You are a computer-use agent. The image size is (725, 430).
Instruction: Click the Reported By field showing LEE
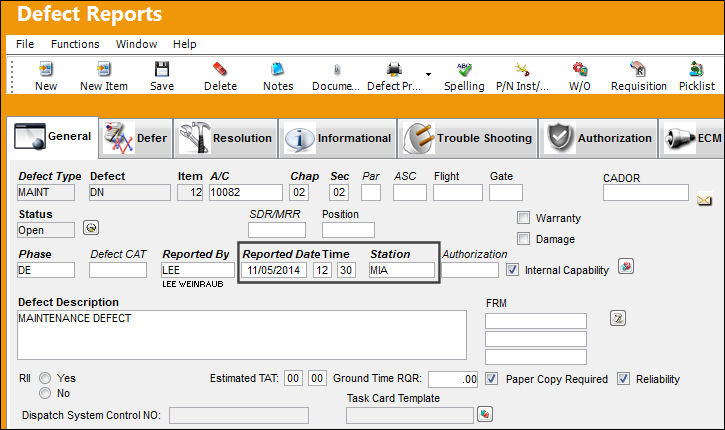pos(198,270)
